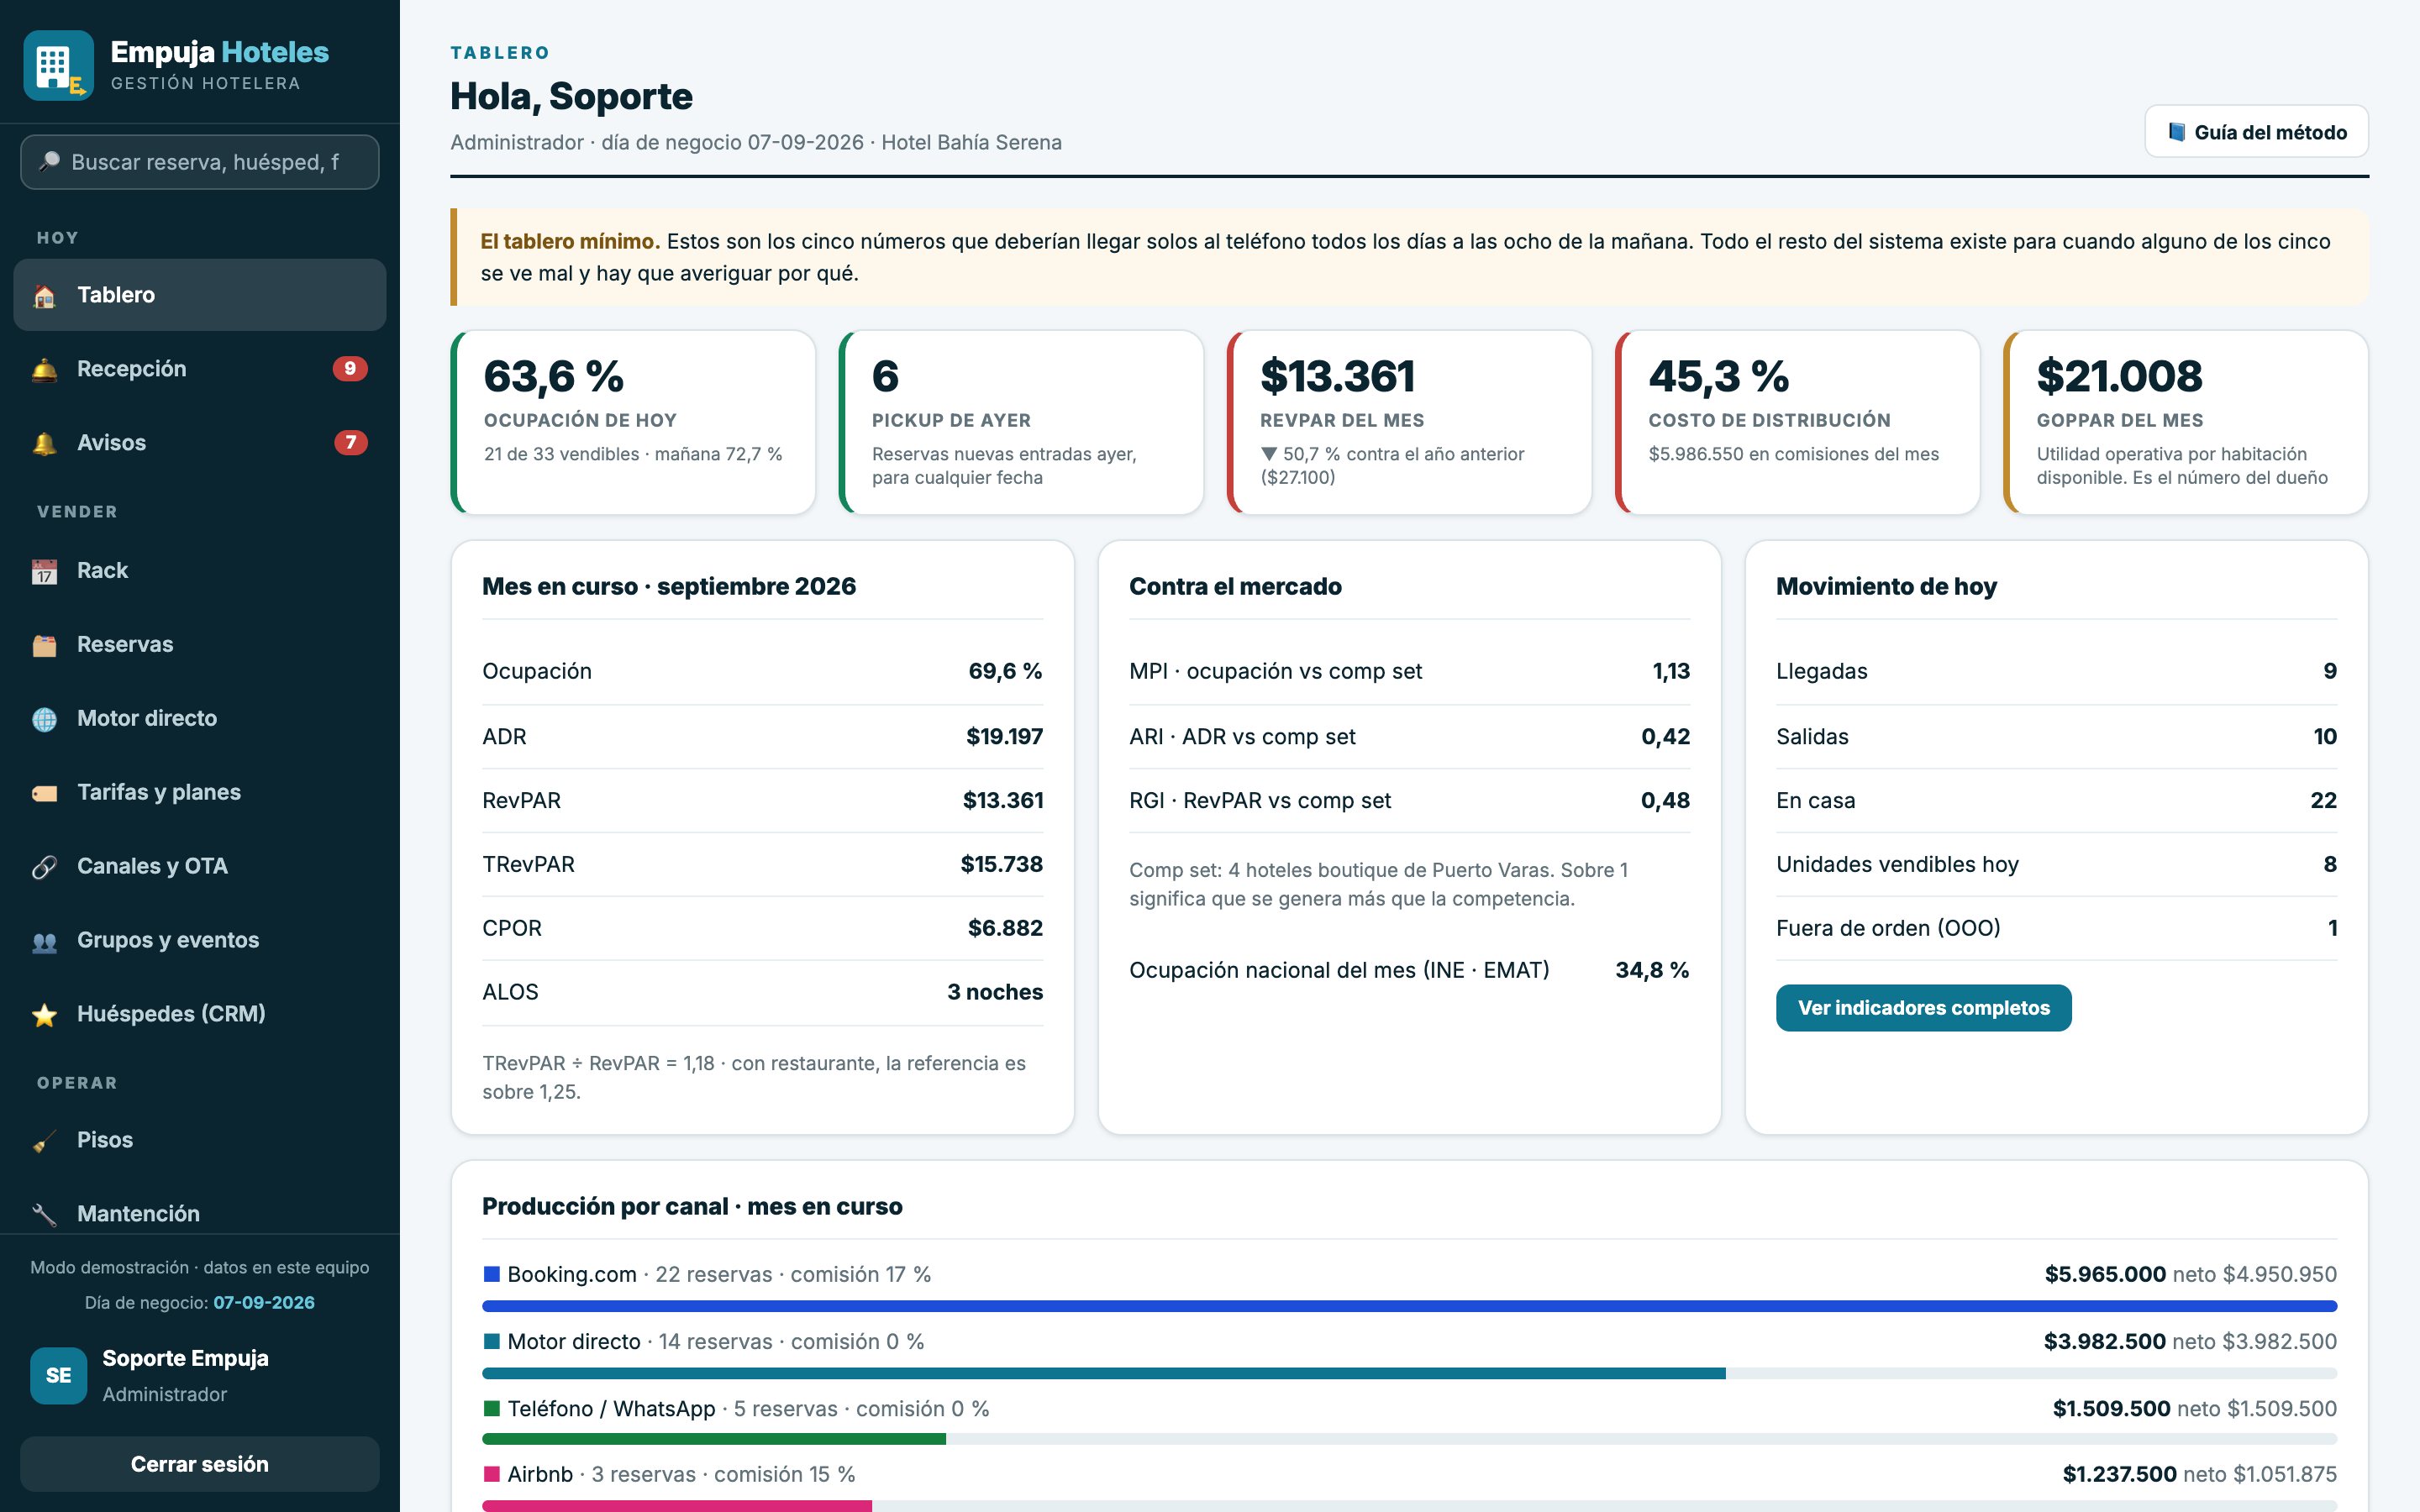The height and width of the screenshot is (1512, 2420).
Task: Open the Rack view
Action: [x=200, y=571]
